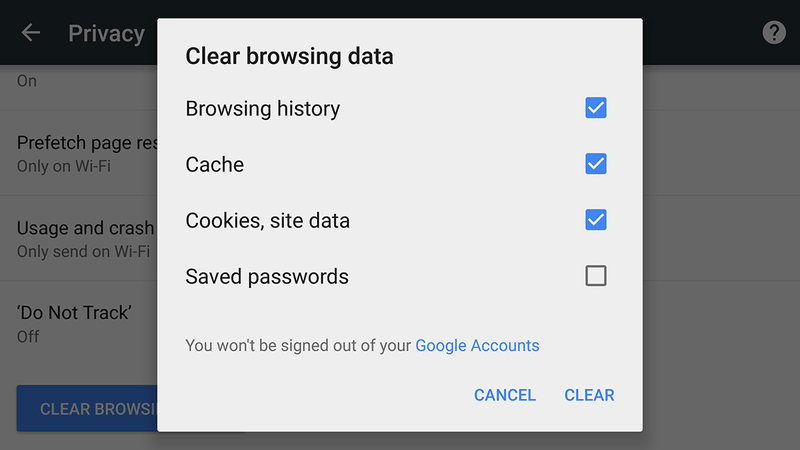This screenshot has width=800, height=450.
Task: Open Usage and crash reports setting
Action: coord(85,238)
